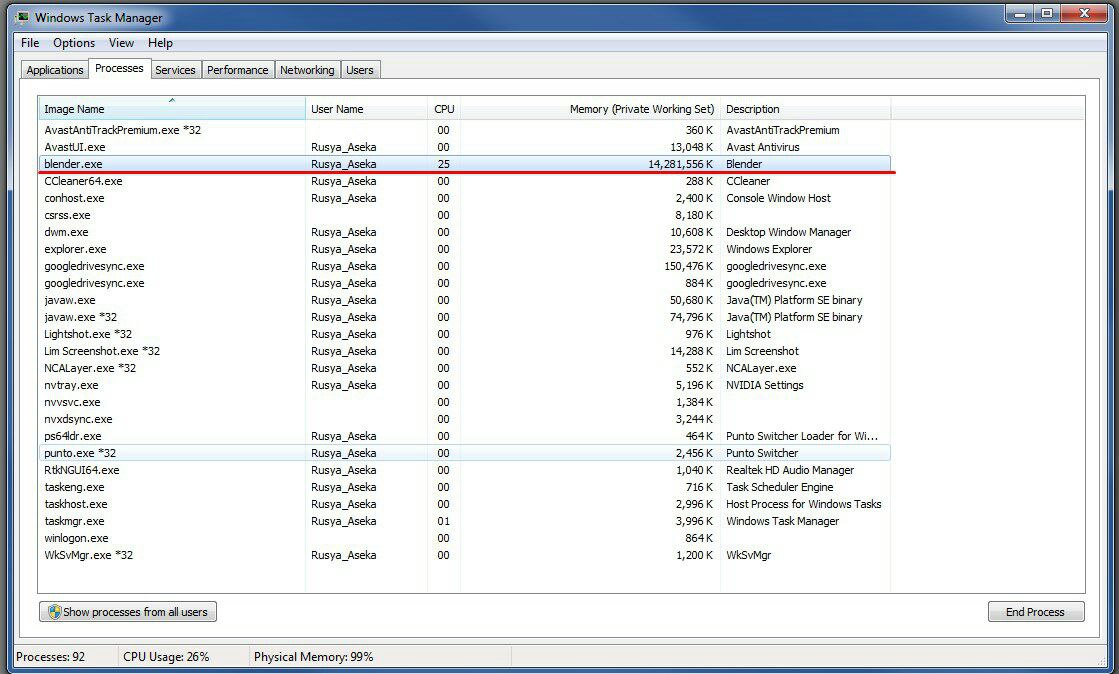Open the File menu
Image resolution: width=1119 pixels, height=674 pixels.
point(30,43)
